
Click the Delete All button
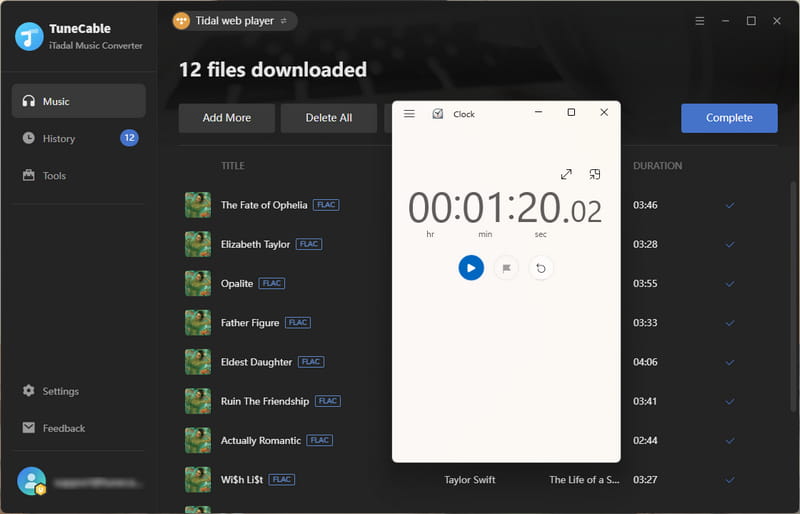(x=329, y=118)
